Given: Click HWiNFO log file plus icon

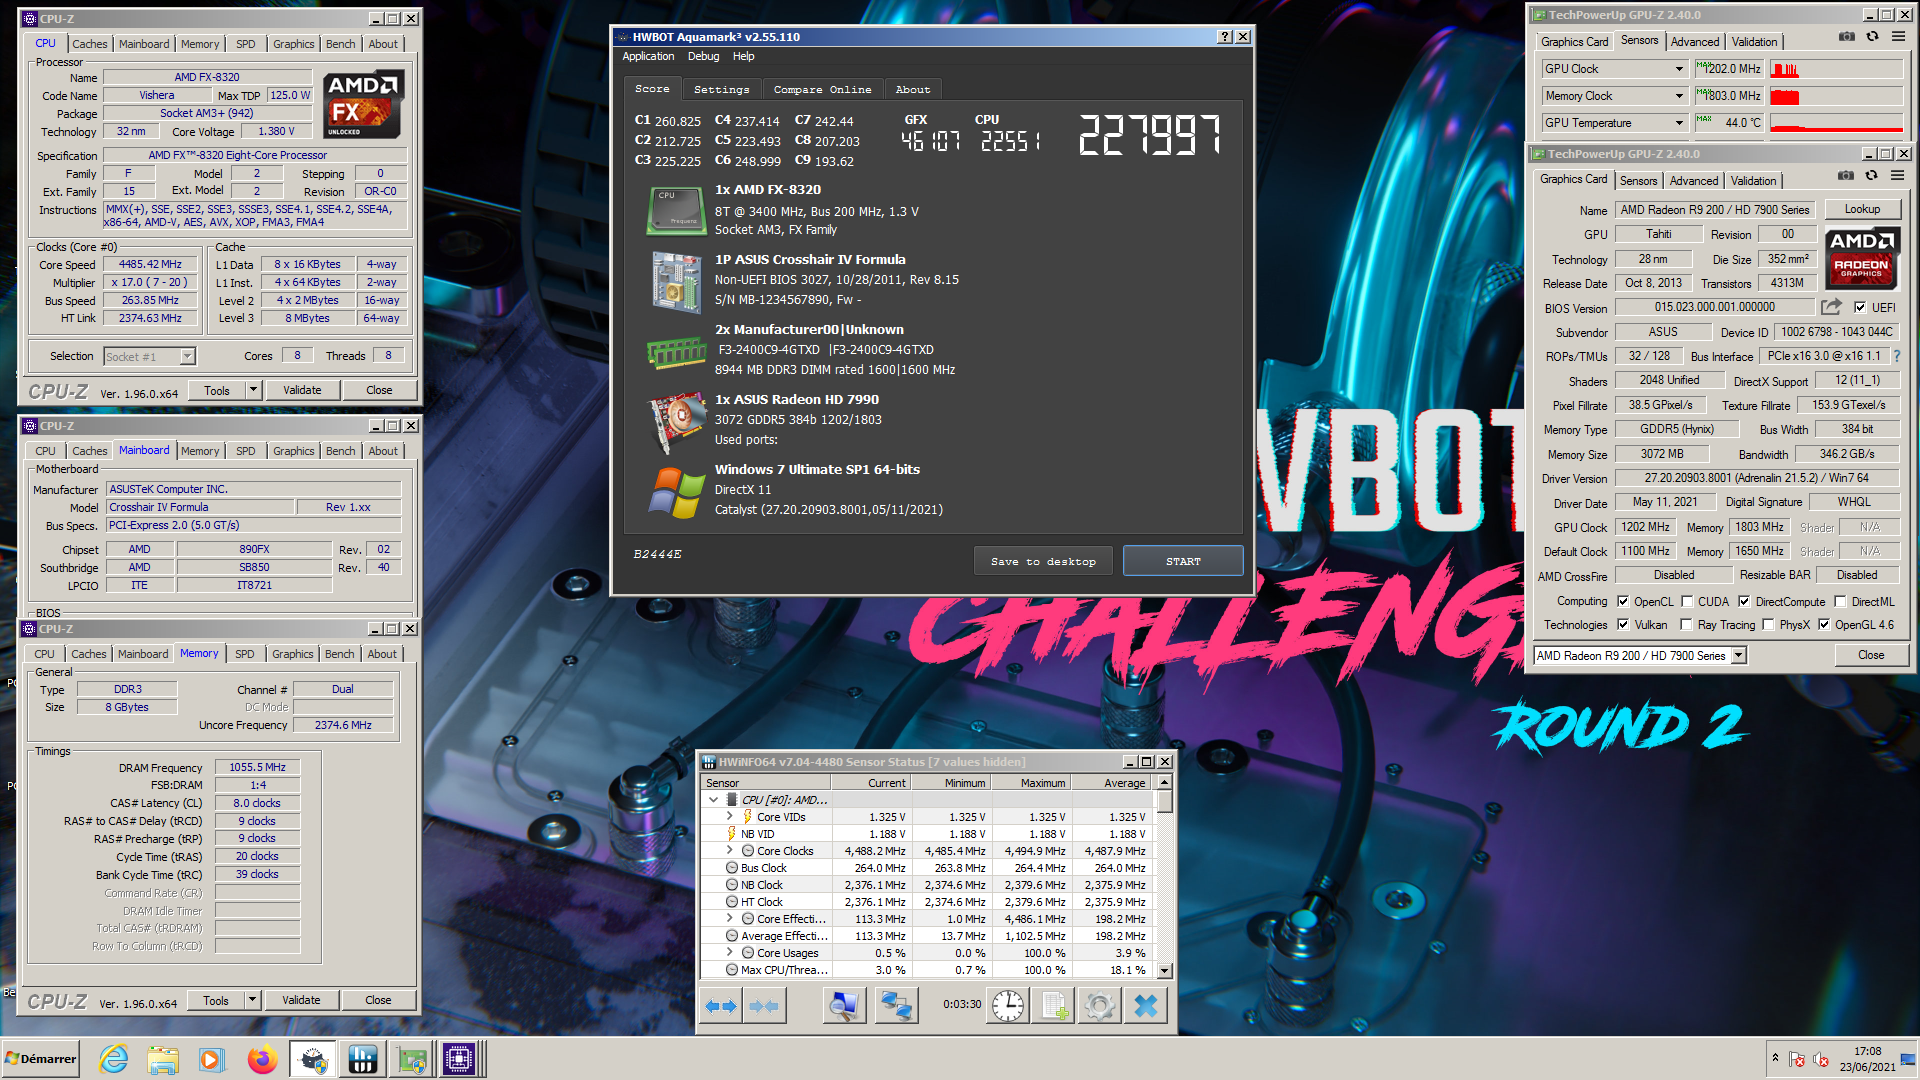Looking at the screenshot, I should 1054,1006.
